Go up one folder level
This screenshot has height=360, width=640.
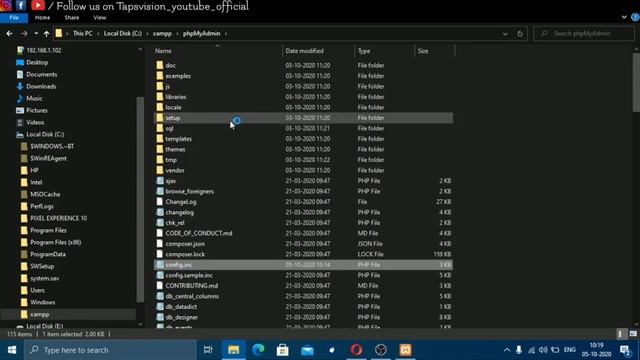[x=47, y=33]
